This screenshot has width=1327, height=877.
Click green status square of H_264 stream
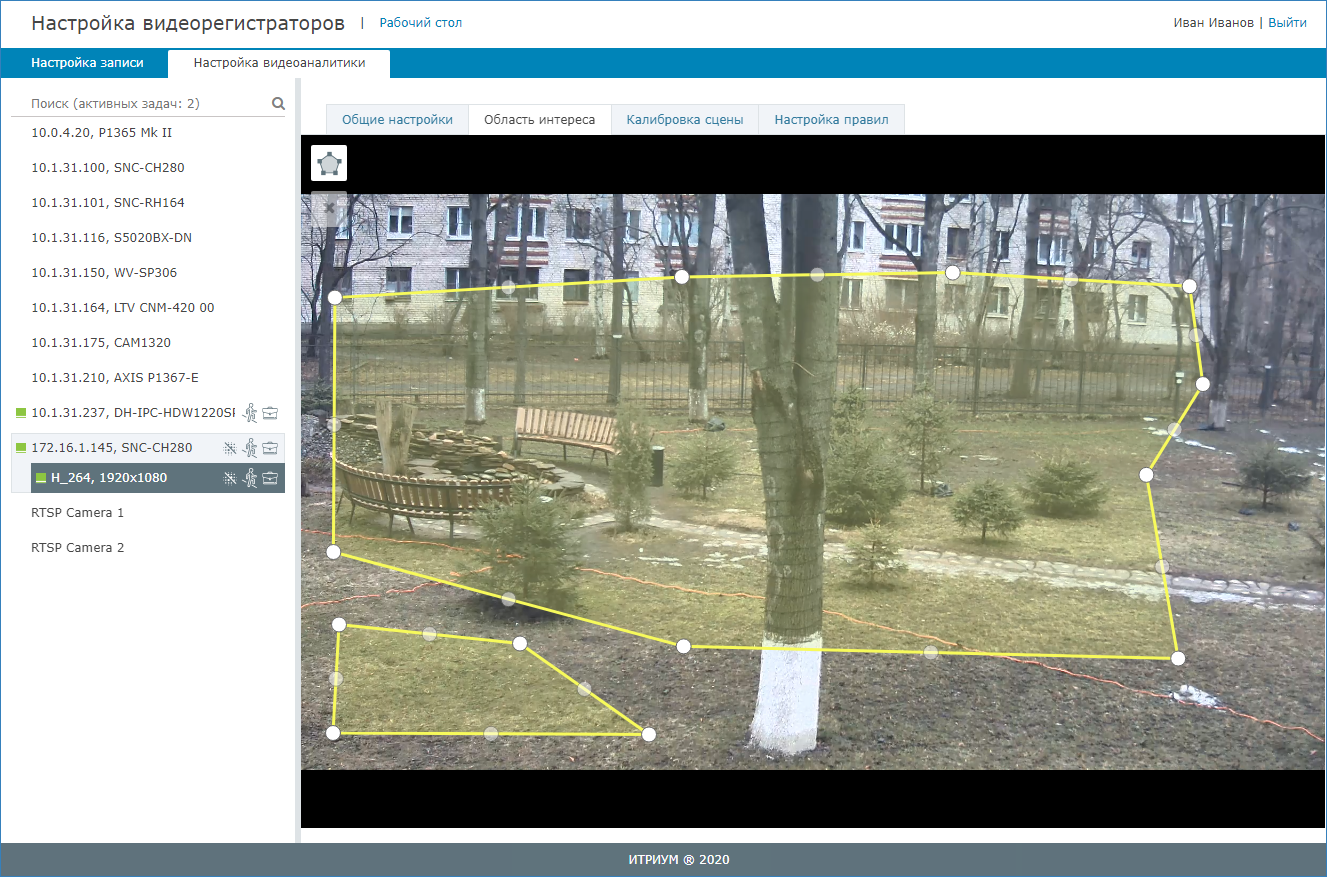tap(41, 478)
